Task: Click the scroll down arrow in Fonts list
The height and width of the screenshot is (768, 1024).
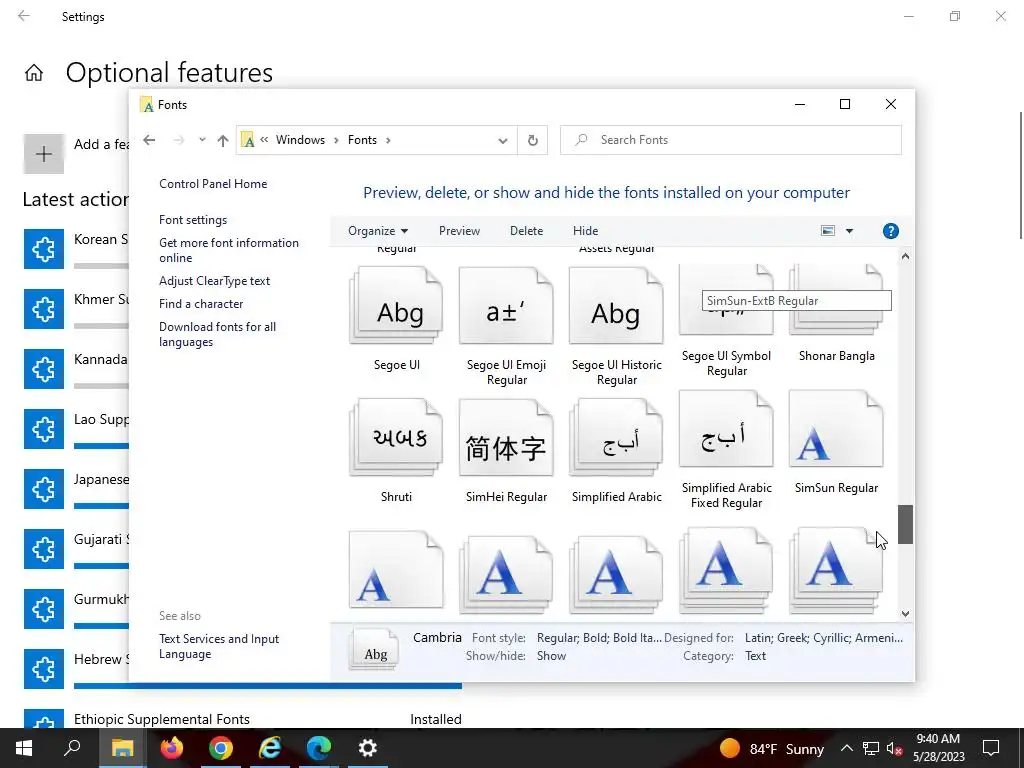Action: coord(905,613)
